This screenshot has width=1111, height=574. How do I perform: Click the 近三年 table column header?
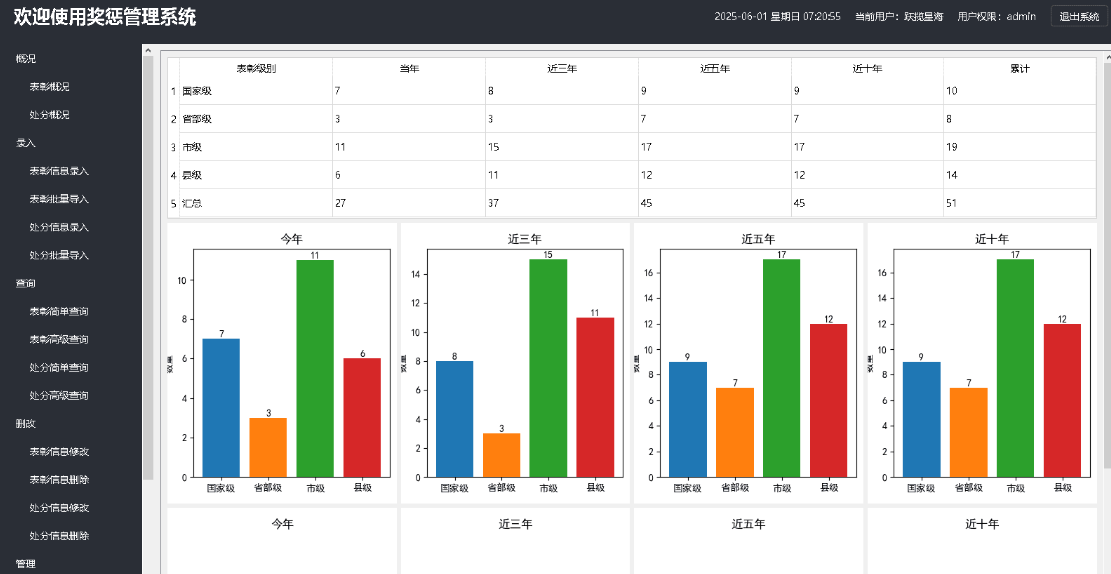[x=561, y=69]
